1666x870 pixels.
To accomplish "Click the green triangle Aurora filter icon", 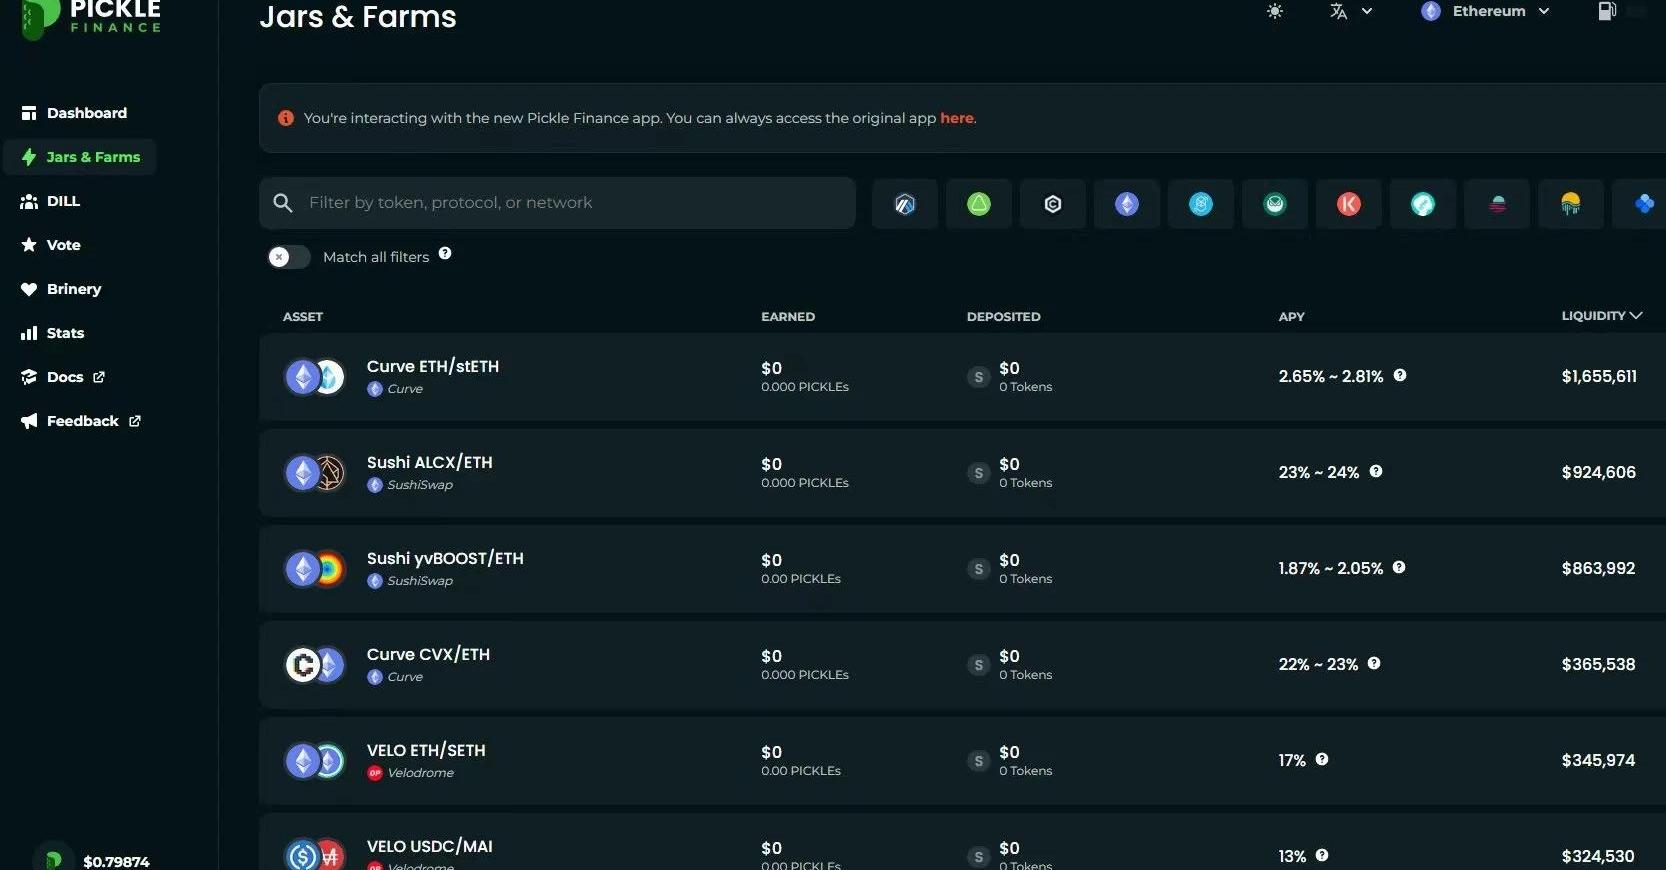I will (x=978, y=204).
